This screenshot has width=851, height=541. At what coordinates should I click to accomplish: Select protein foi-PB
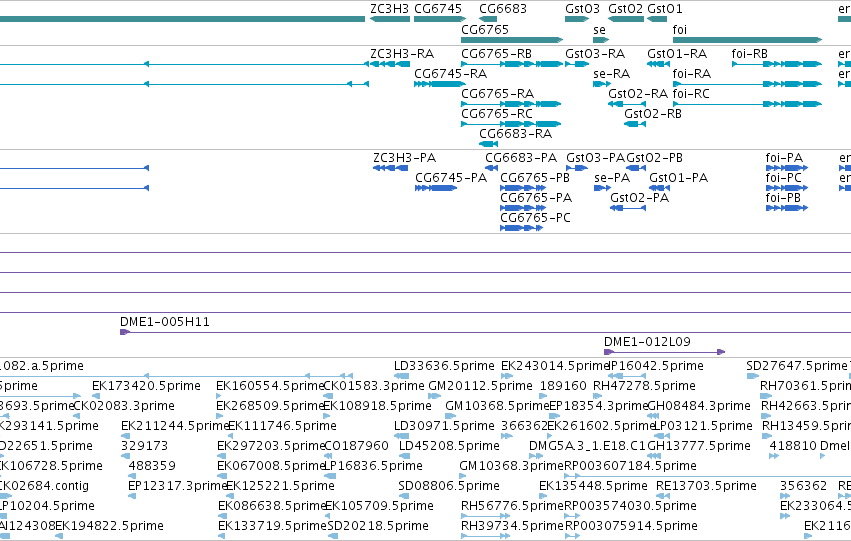(787, 208)
